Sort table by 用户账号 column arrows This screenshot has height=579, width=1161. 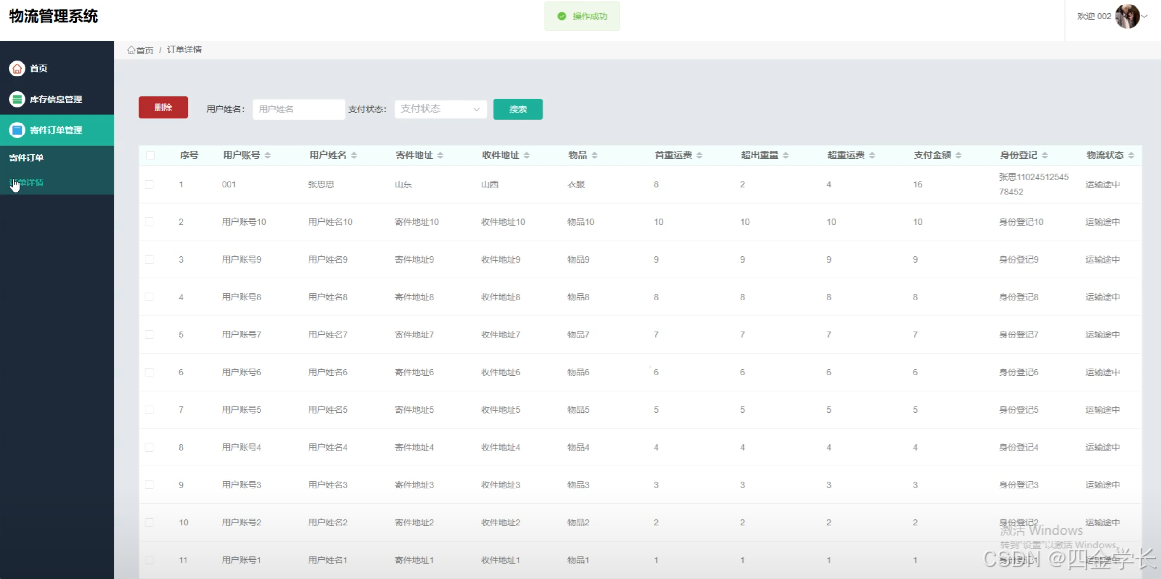pos(267,155)
